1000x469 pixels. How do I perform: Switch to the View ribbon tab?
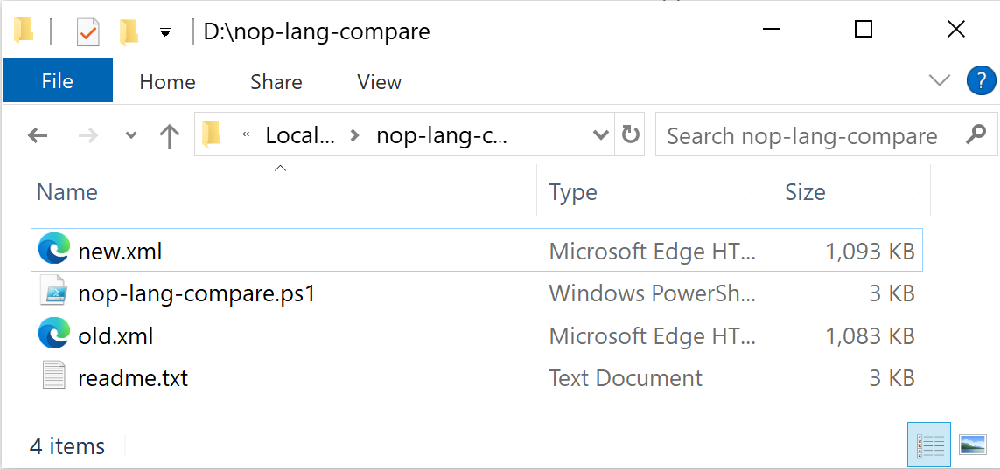click(379, 82)
